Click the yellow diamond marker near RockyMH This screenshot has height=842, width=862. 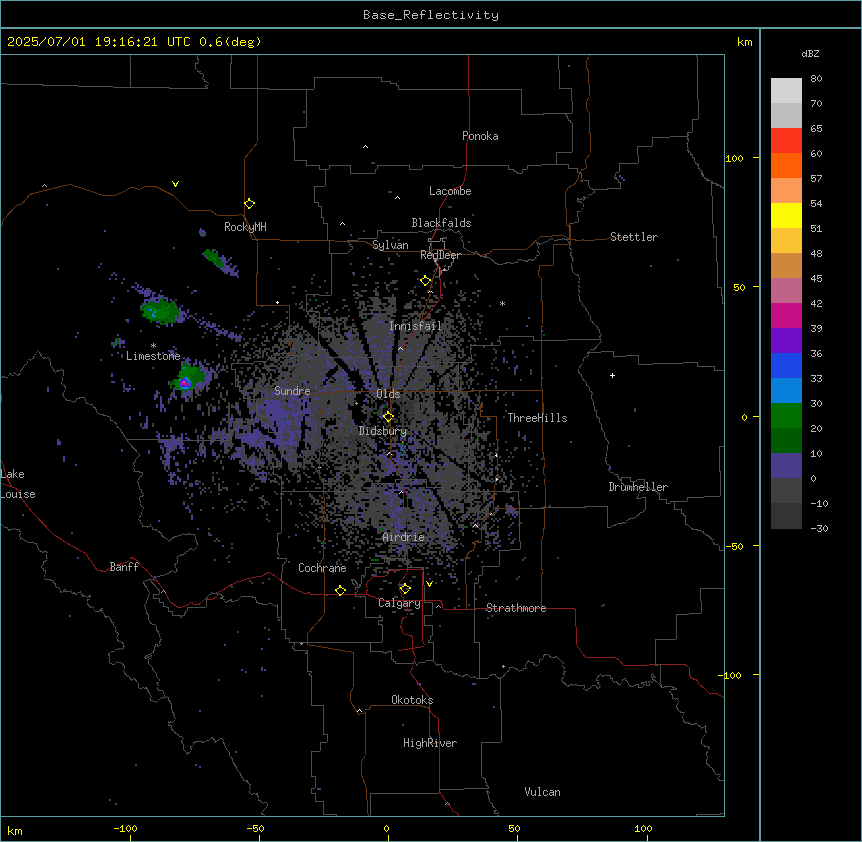coord(250,204)
